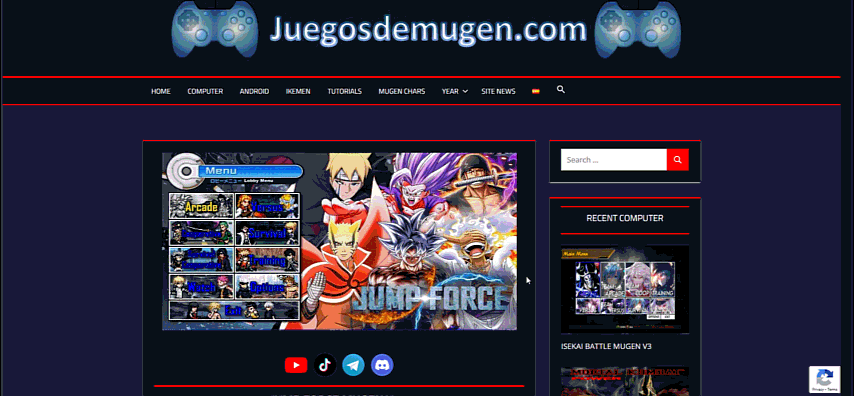The image size is (854, 396).
Task: Open the Jump Force featured image
Action: (339, 241)
